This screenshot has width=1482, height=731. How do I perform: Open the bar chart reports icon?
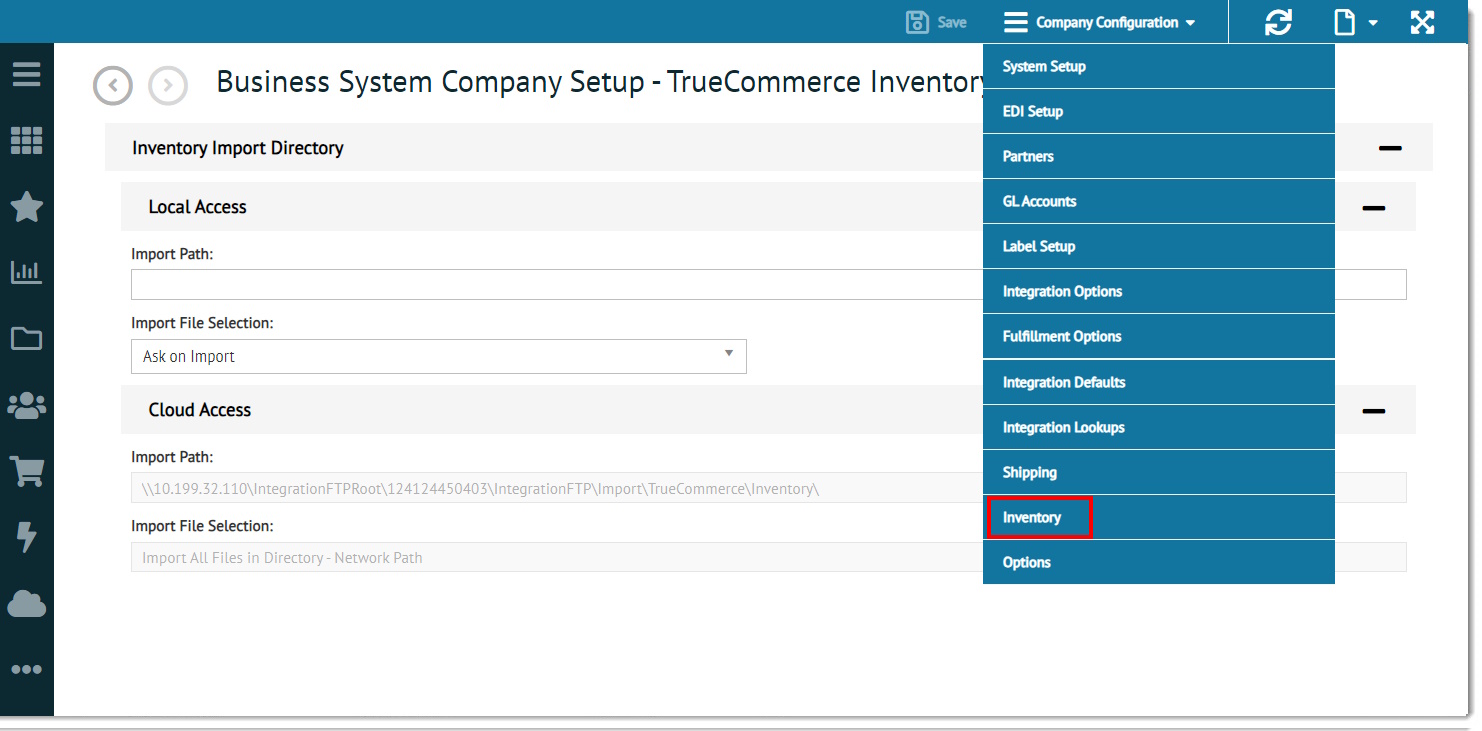coord(26,272)
